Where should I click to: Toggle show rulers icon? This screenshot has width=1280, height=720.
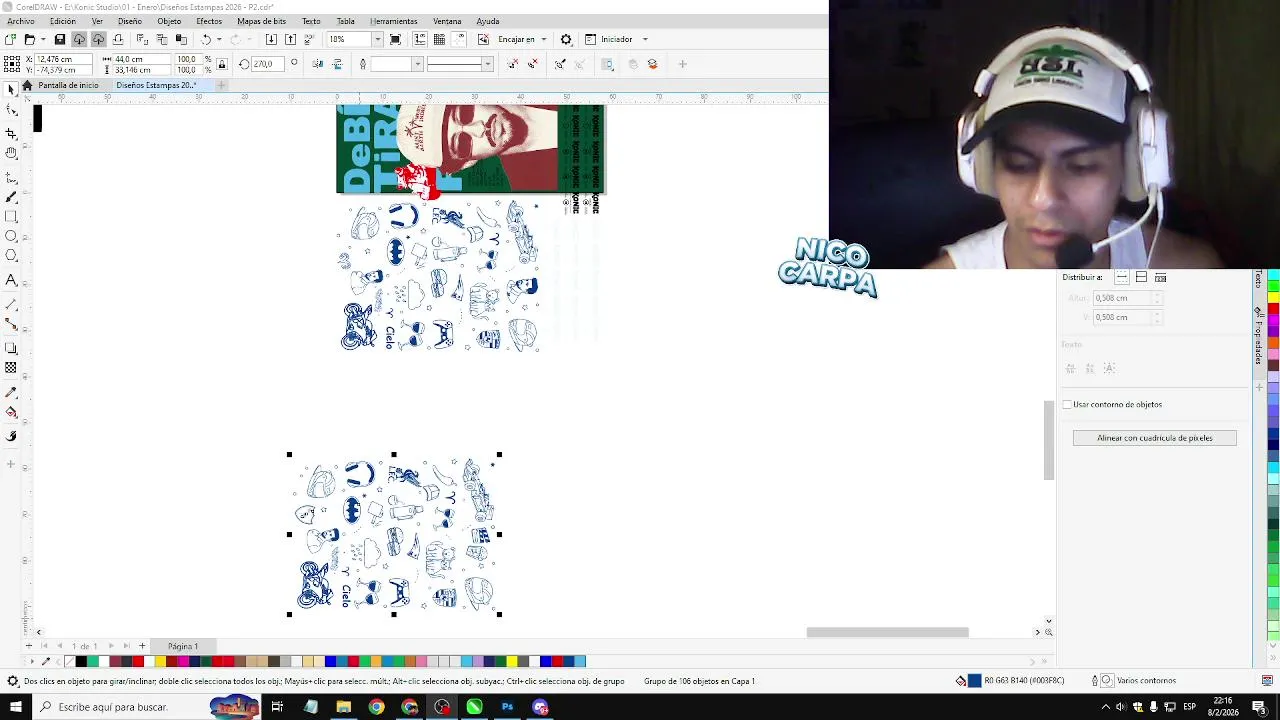pyautogui.click(x=419, y=39)
